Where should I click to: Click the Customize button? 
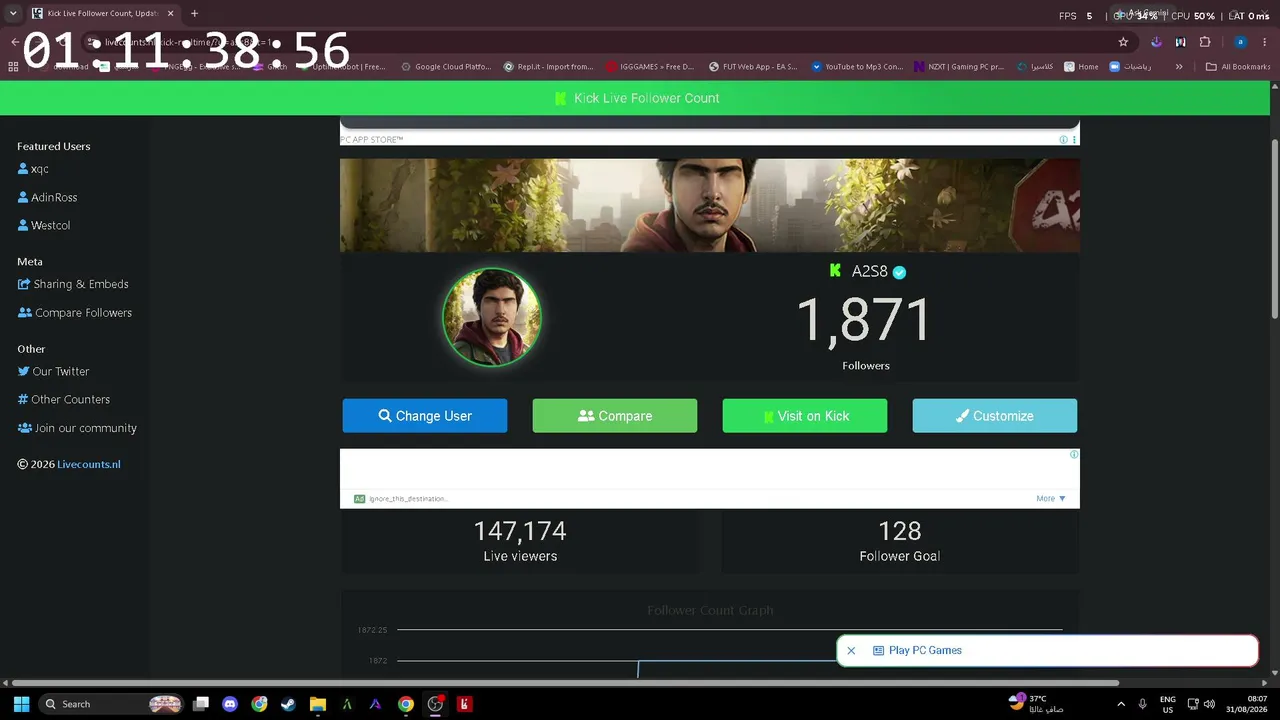pyautogui.click(x=995, y=416)
